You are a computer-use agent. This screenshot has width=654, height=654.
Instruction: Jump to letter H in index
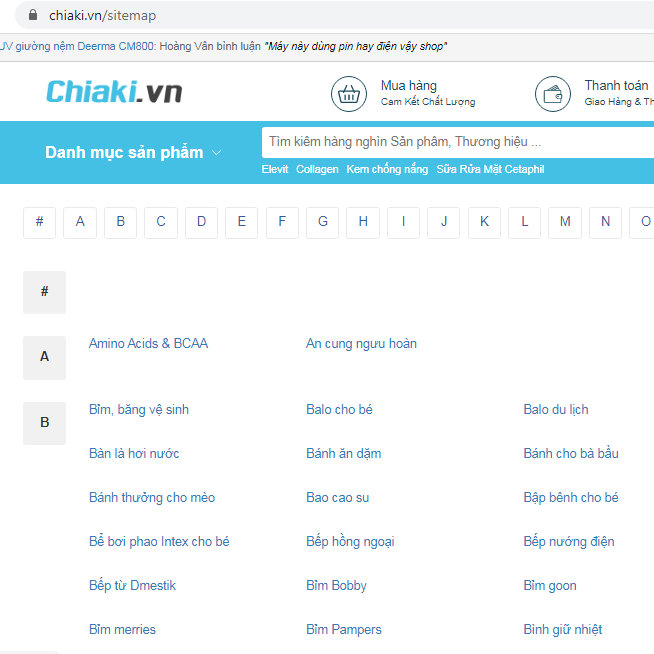tap(363, 222)
